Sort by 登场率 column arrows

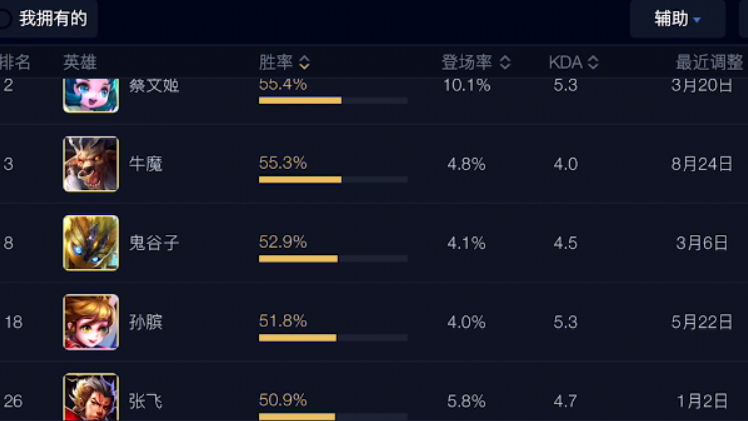pos(505,62)
